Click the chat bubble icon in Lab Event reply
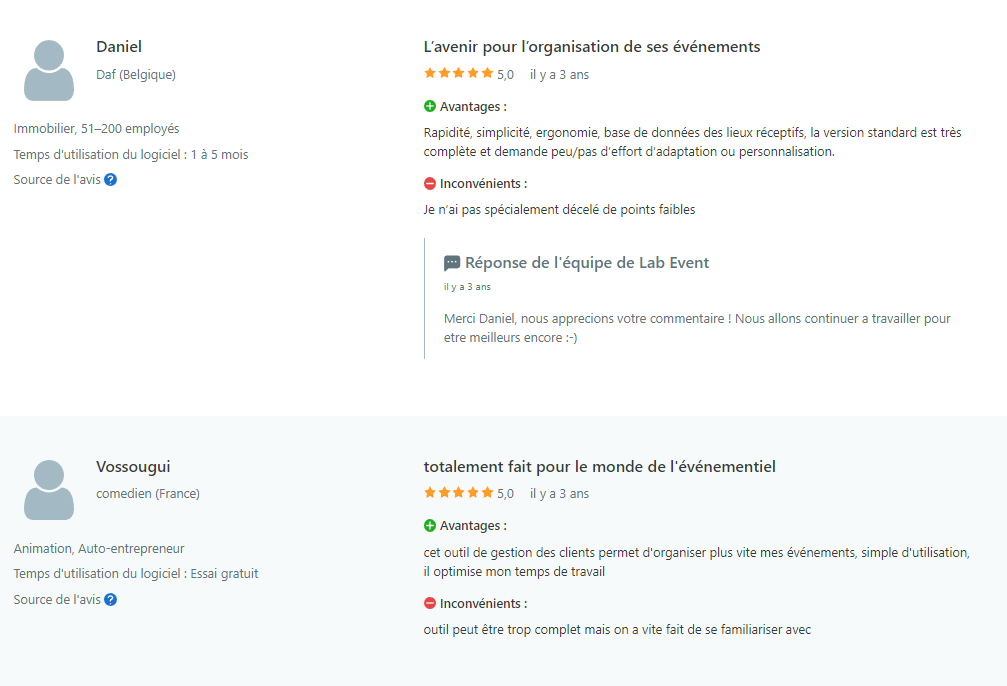Screen dimensions: 1007x686 click(451, 263)
